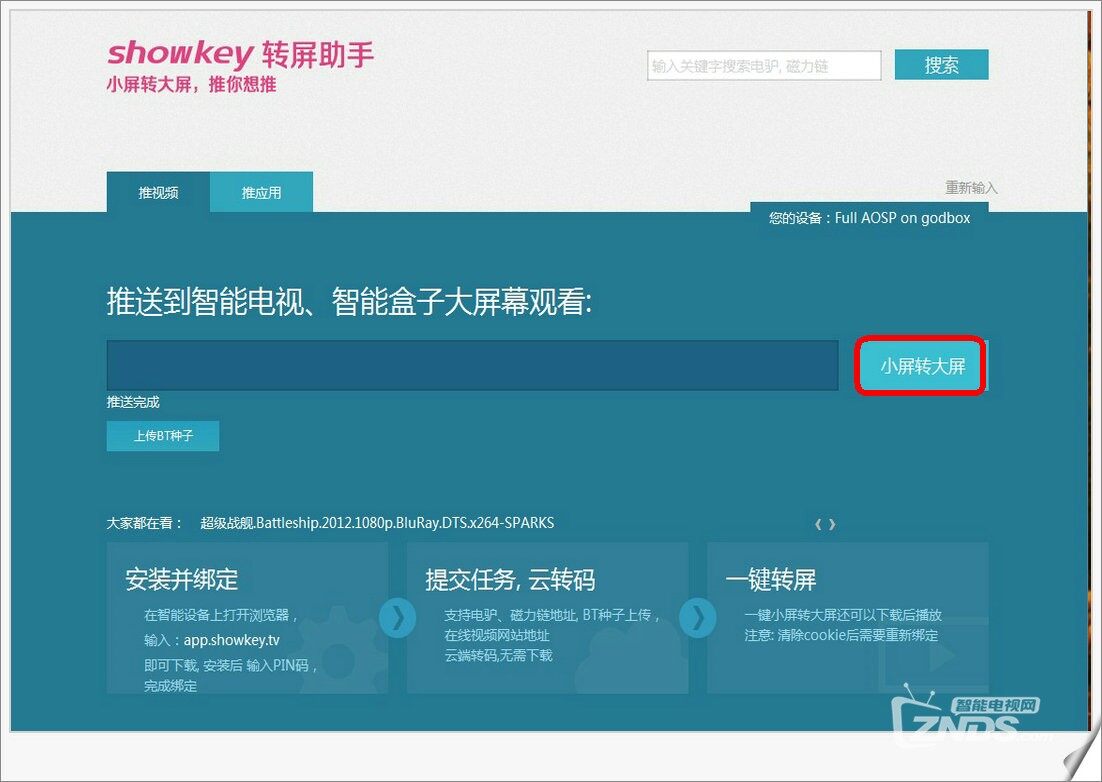Focus the video address field beside 小屏转大屏
The height and width of the screenshot is (782, 1102).
tap(472, 365)
